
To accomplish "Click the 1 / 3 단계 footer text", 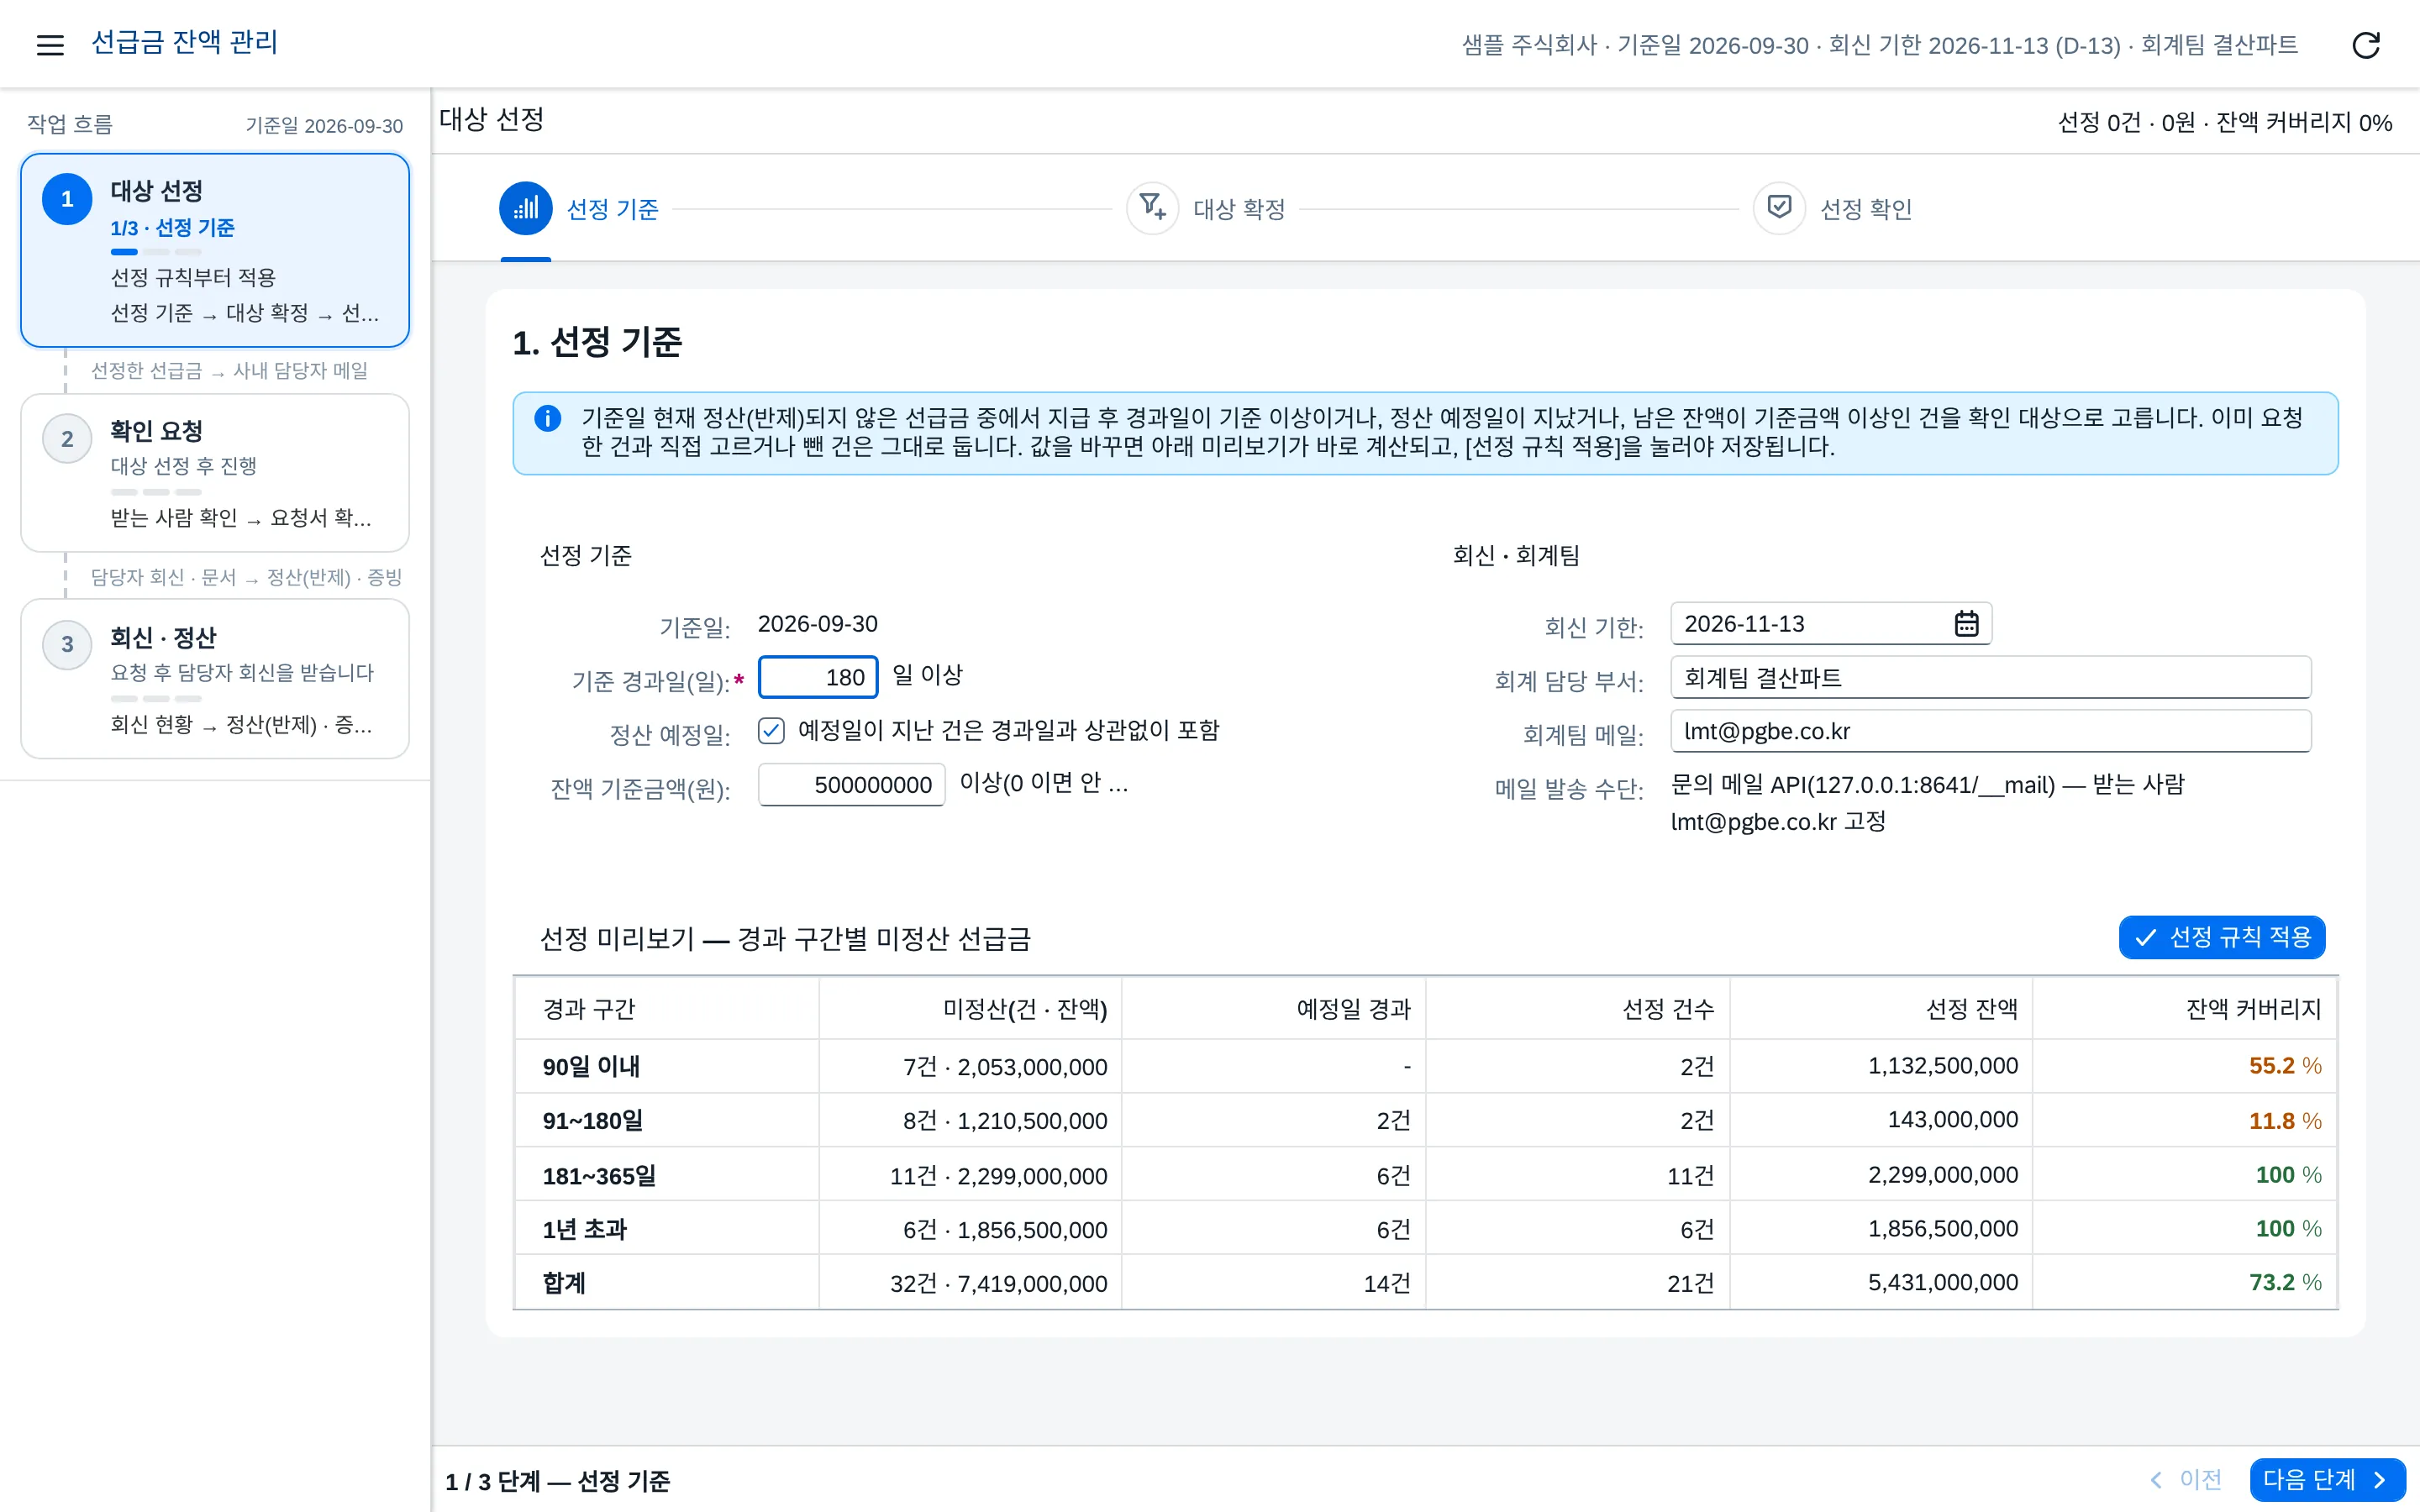I will [x=557, y=1480].
